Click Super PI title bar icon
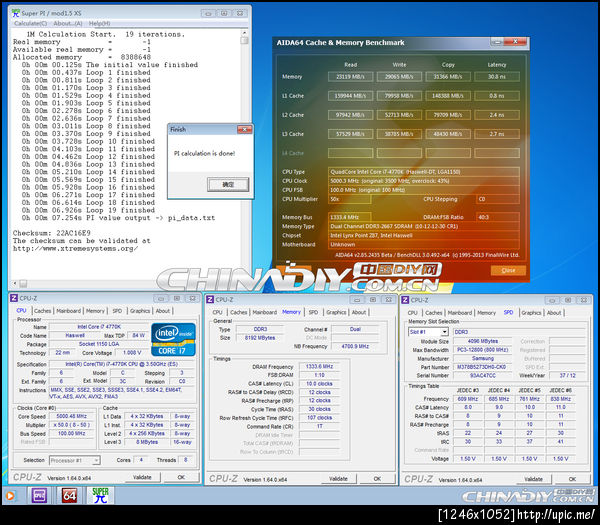600x525 pixels. pyautogui.click(x=16, y=13)
